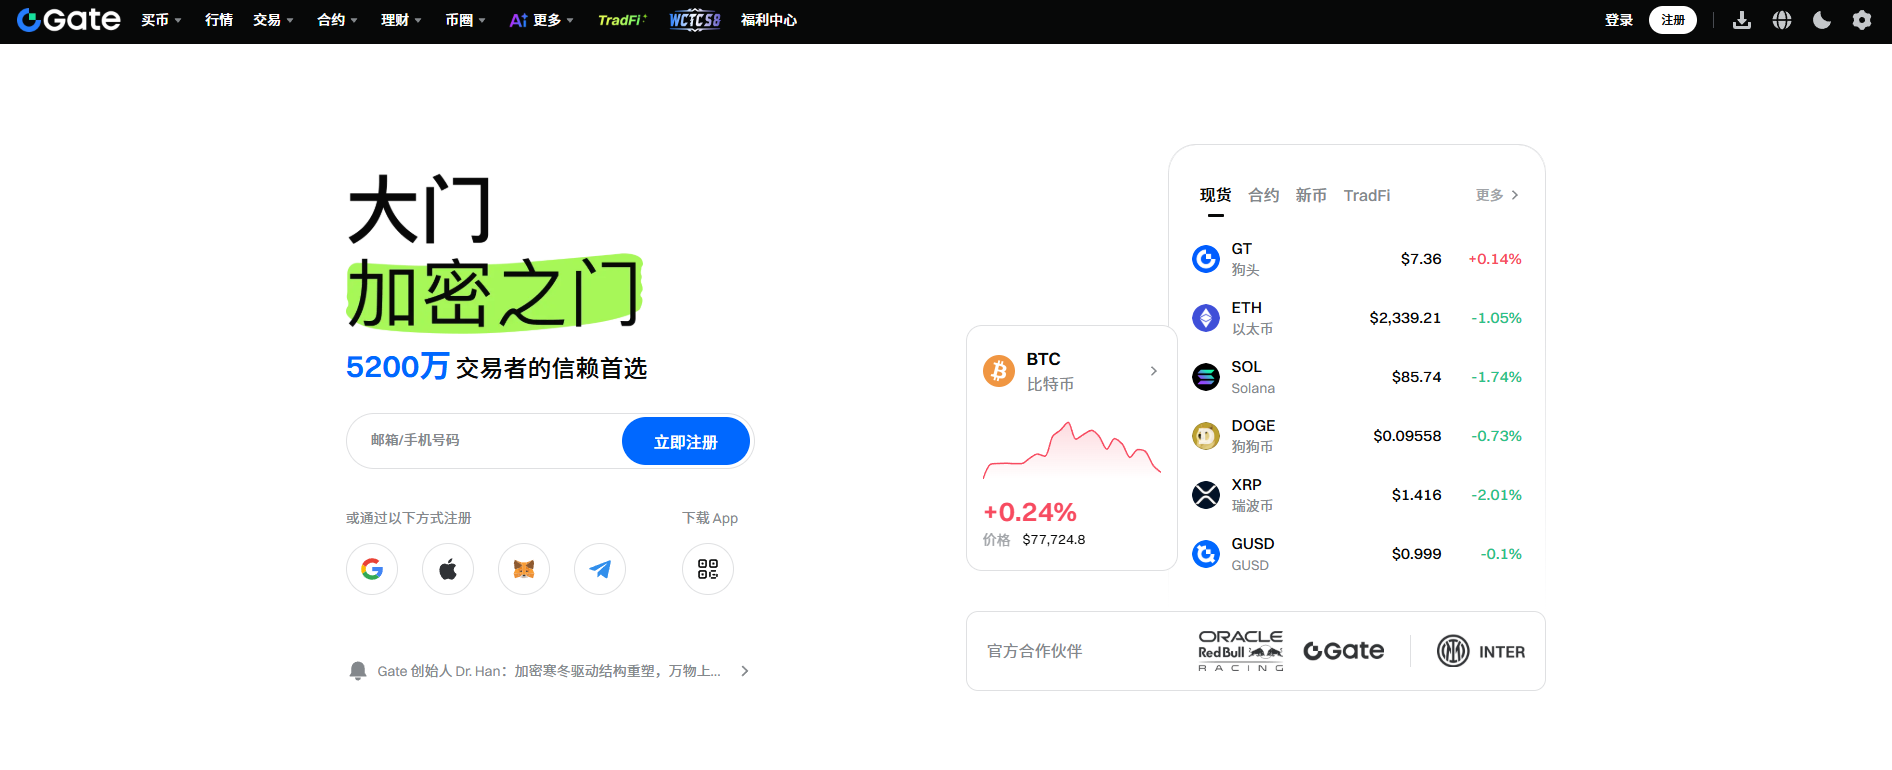Click the ETH price $2,339.21
The width and height of the screenshot is (1892, 770).
tap(1405, 318)
